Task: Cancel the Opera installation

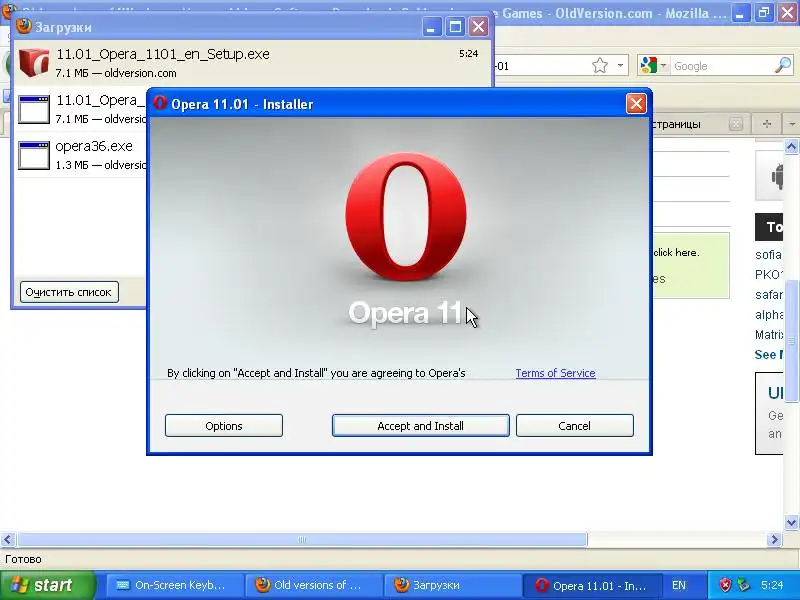Action: (574, 426)
